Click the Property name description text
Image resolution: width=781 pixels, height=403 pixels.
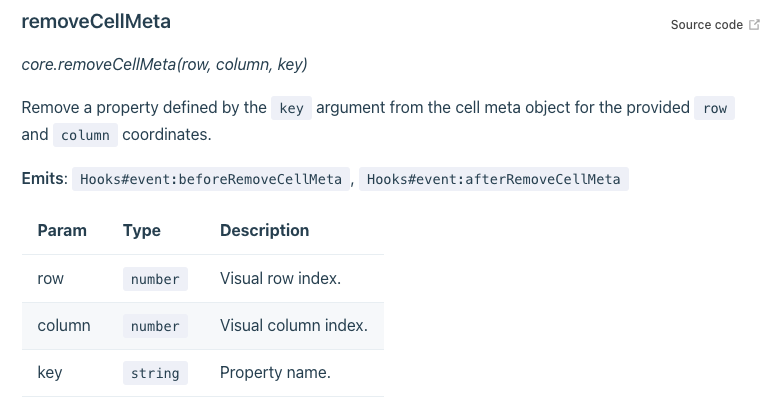(275, 373)
